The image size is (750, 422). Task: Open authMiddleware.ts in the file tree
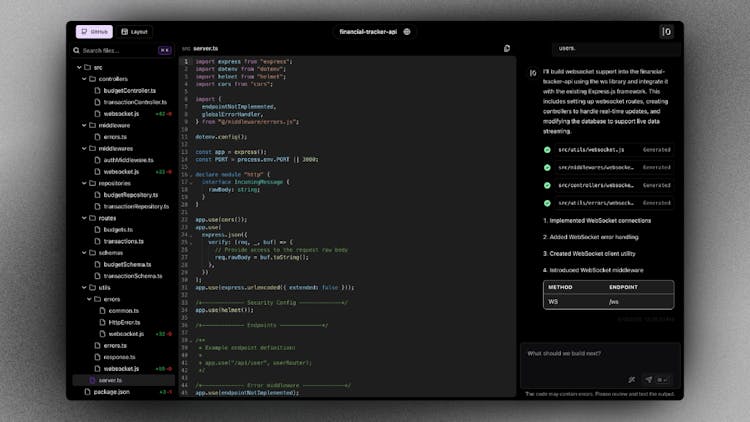(129, 160)
